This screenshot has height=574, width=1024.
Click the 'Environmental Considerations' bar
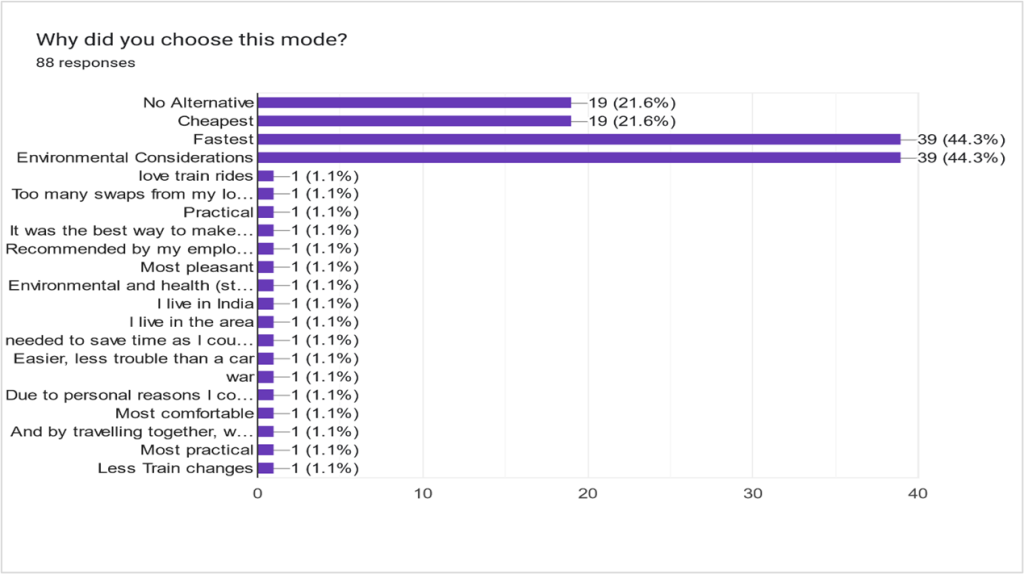(x=579, y=157)
